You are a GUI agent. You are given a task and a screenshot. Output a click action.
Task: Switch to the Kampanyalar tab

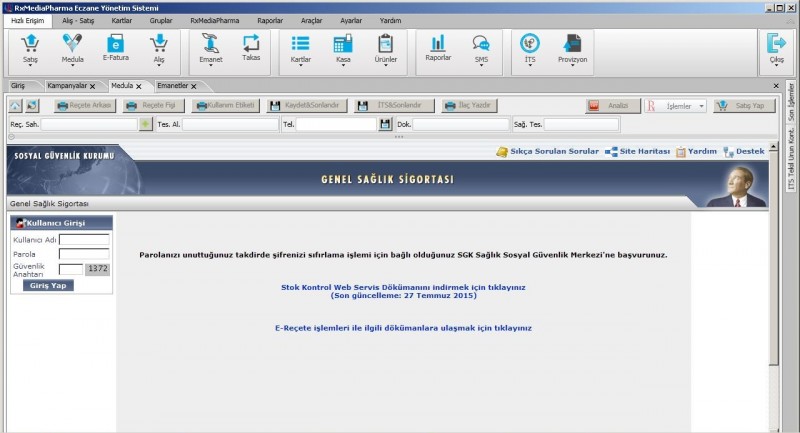tap(67, 86)
